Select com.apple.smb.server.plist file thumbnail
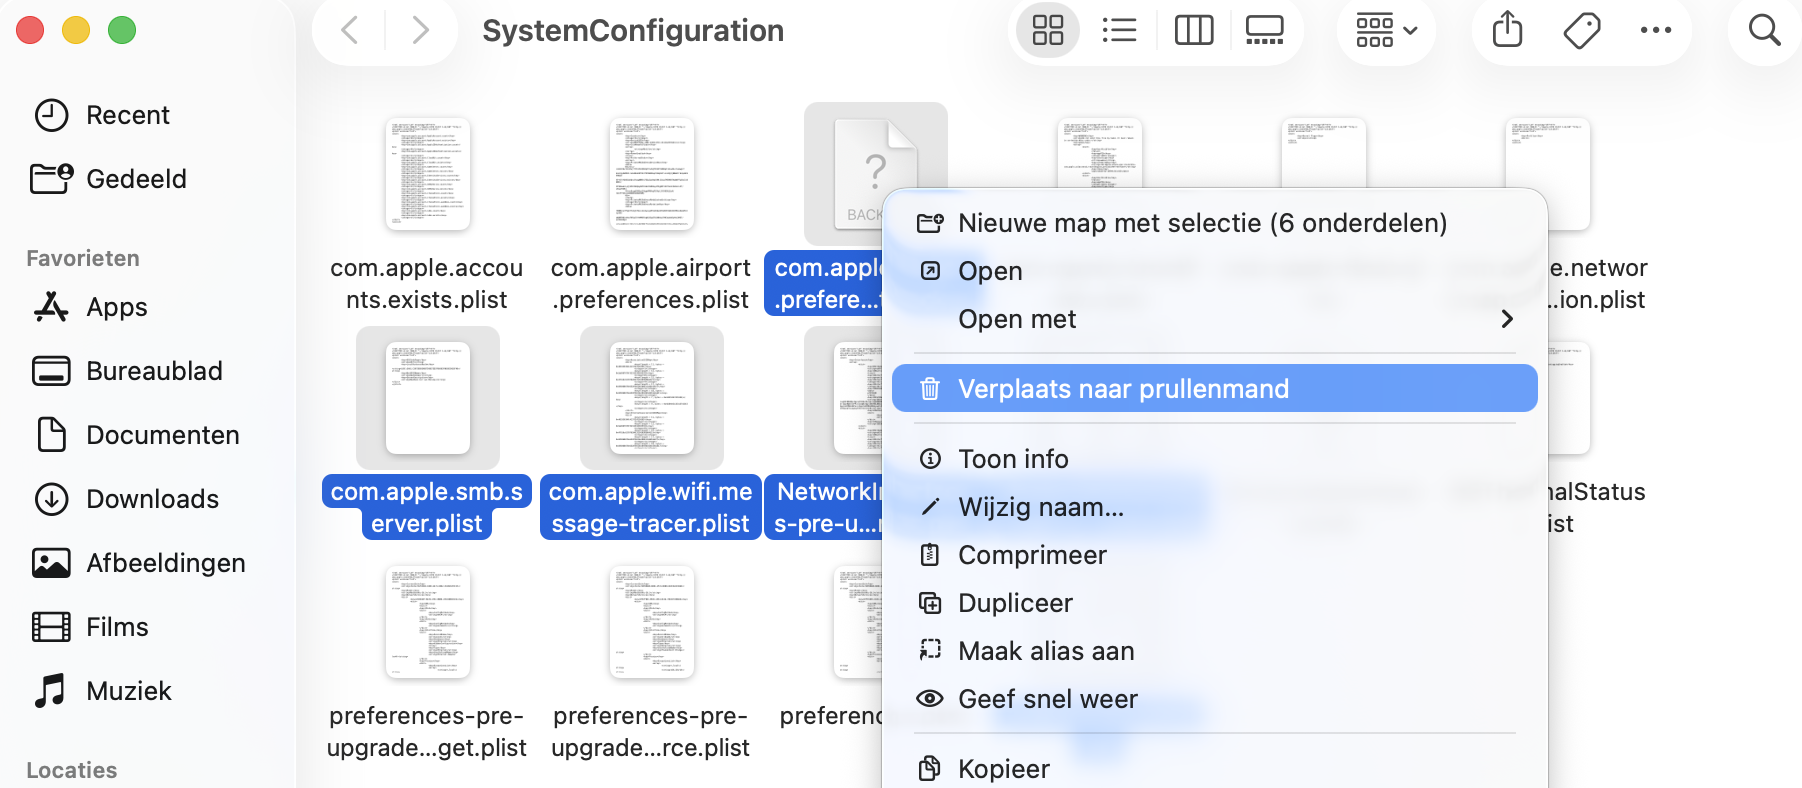The image size is (1802, 788). pyautogui.click(x=428, y=398)
